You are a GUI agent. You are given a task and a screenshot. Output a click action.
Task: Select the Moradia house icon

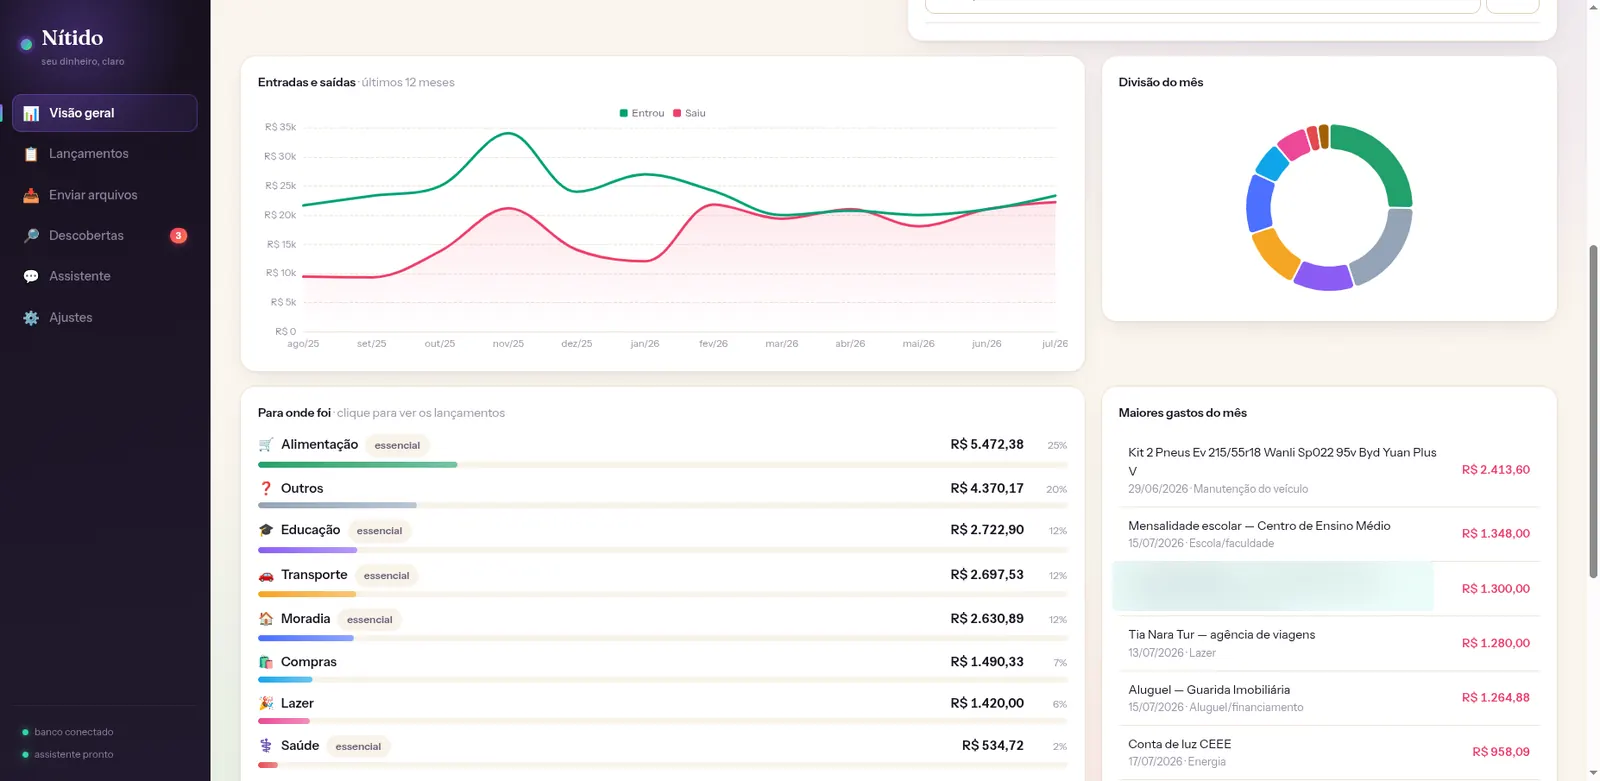pyautogui.click(x=266, y=619)
